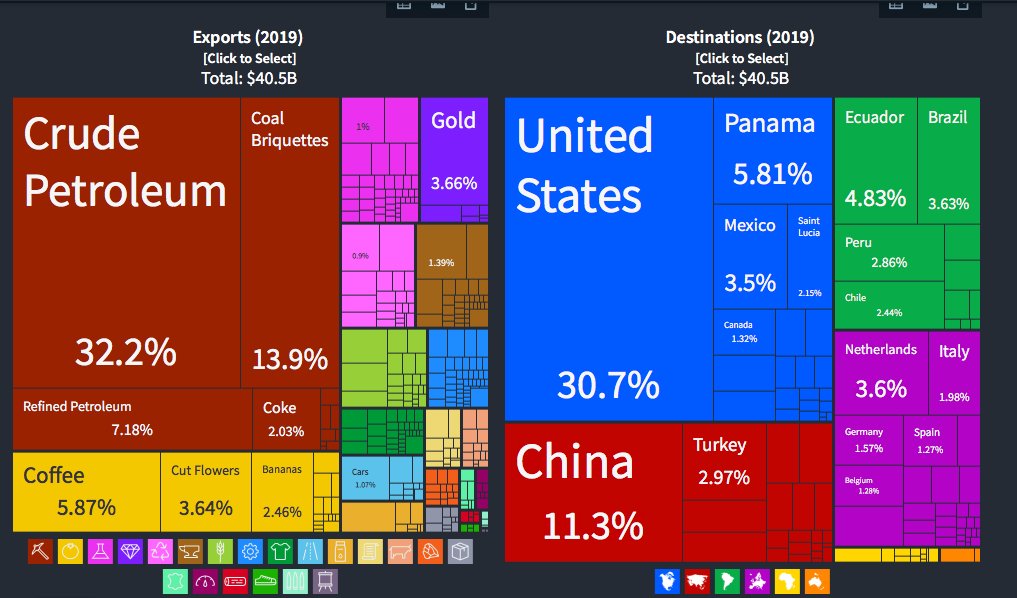
Task: Select the paper goods scroll icon
Action: tap(370, 551)
